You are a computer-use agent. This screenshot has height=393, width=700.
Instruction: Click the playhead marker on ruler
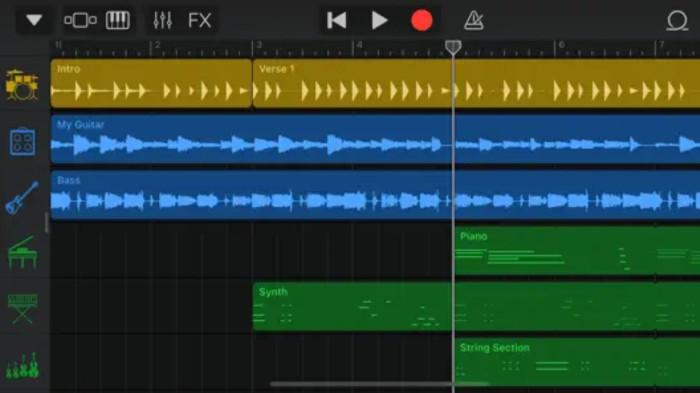click(453, 47)
